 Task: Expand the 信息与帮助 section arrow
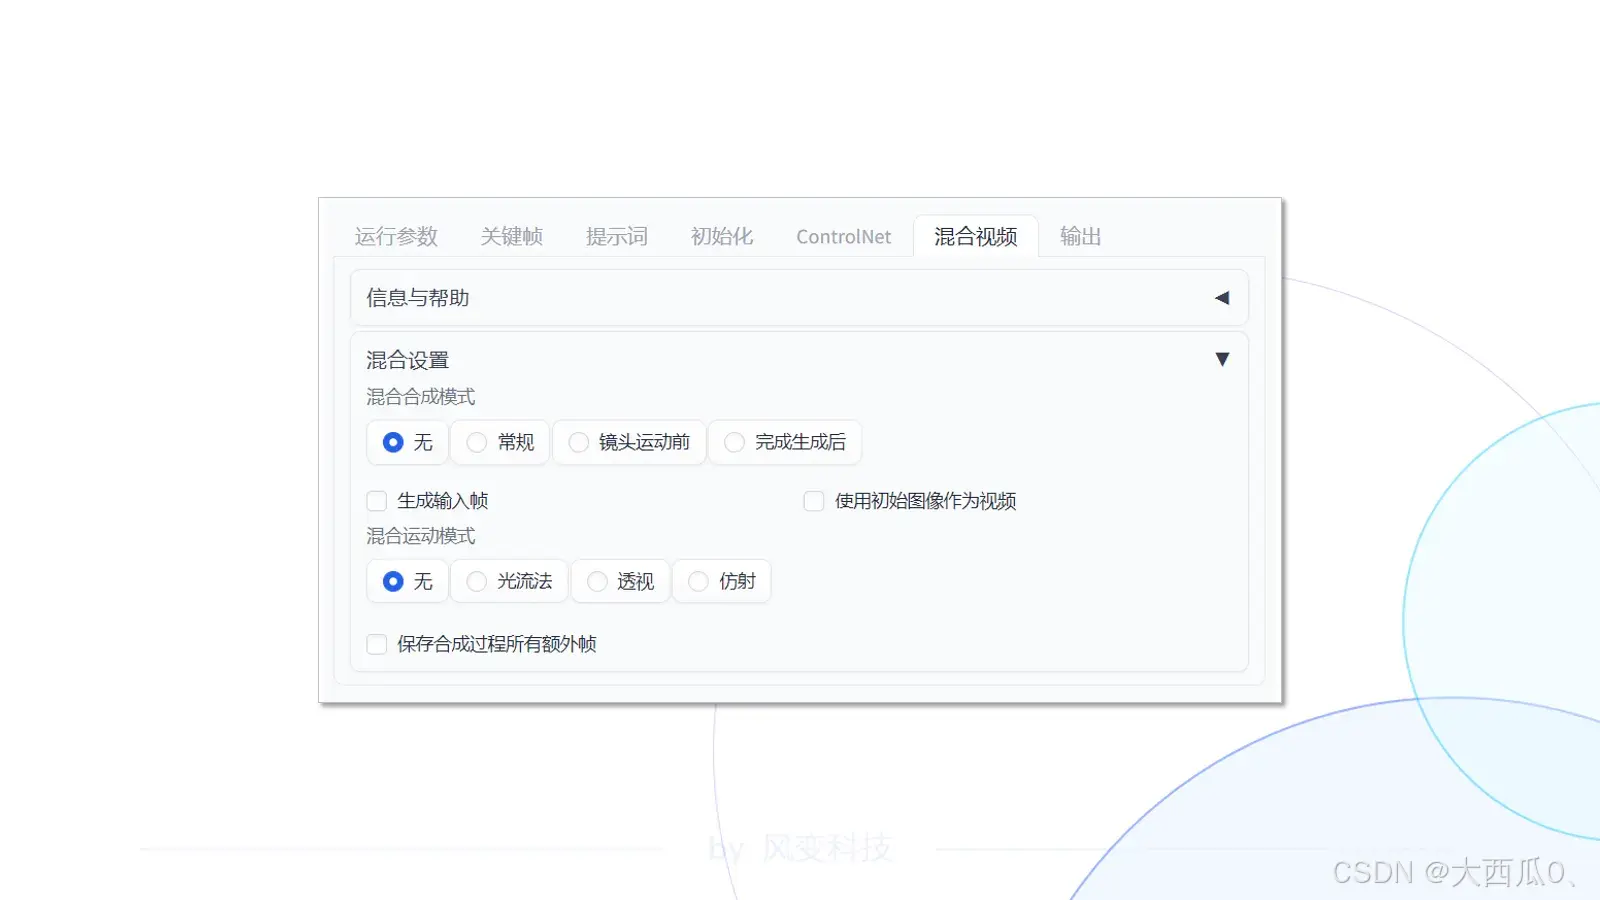click(1221, 298)
